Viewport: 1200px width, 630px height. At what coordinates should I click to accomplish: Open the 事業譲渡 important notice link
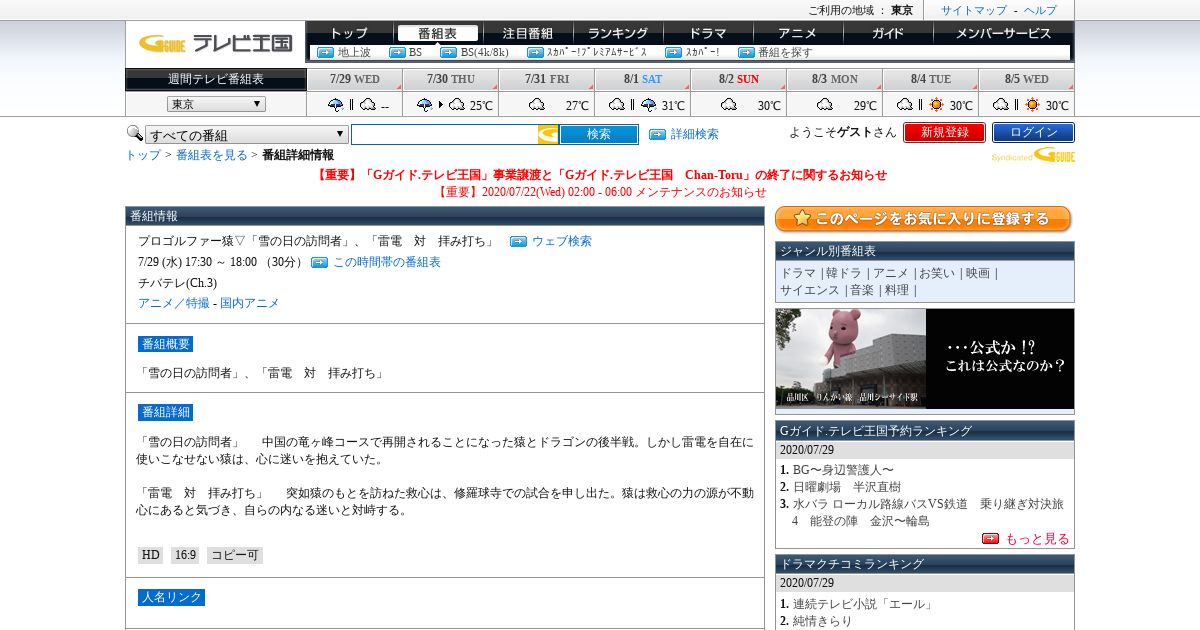point(602,174)
